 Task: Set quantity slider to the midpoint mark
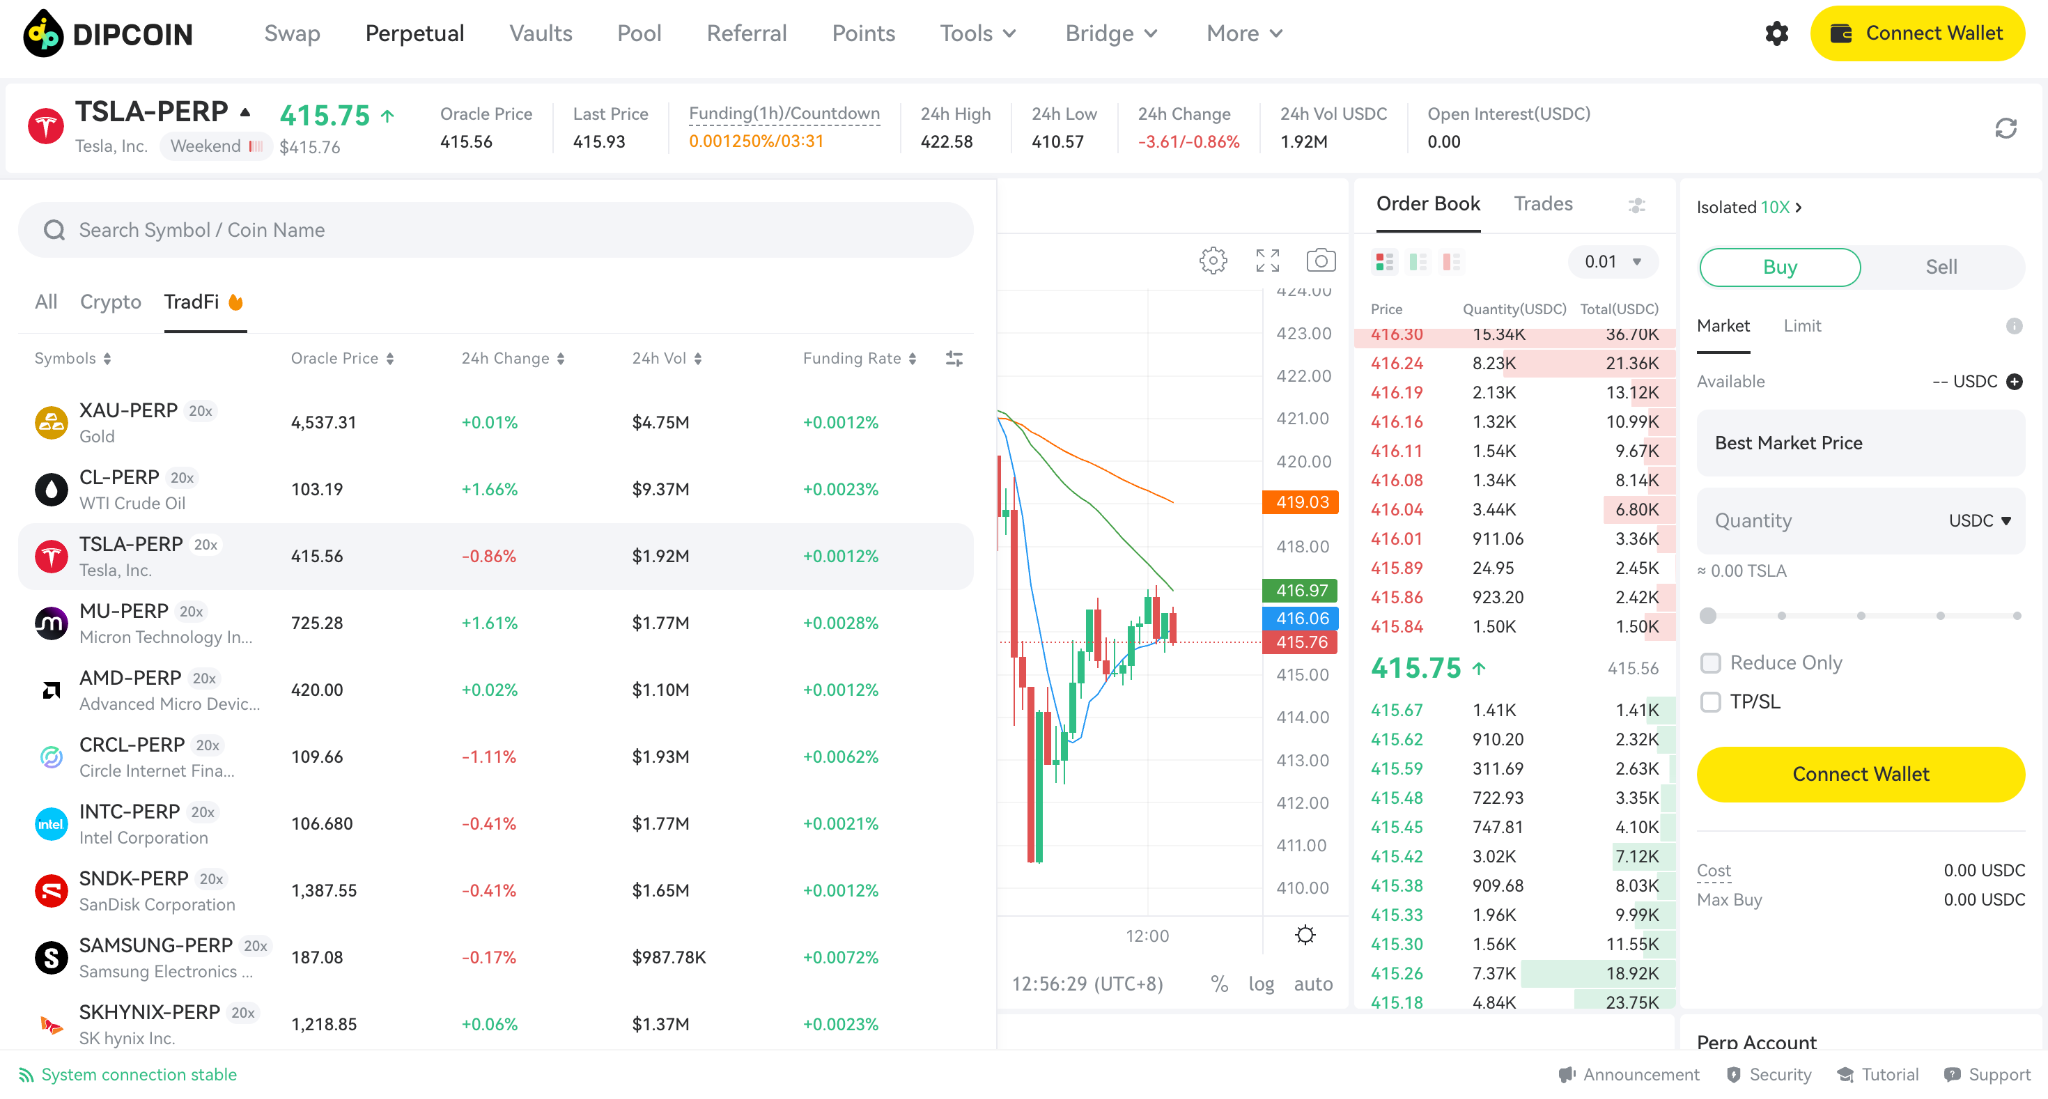click(1861, 616)
